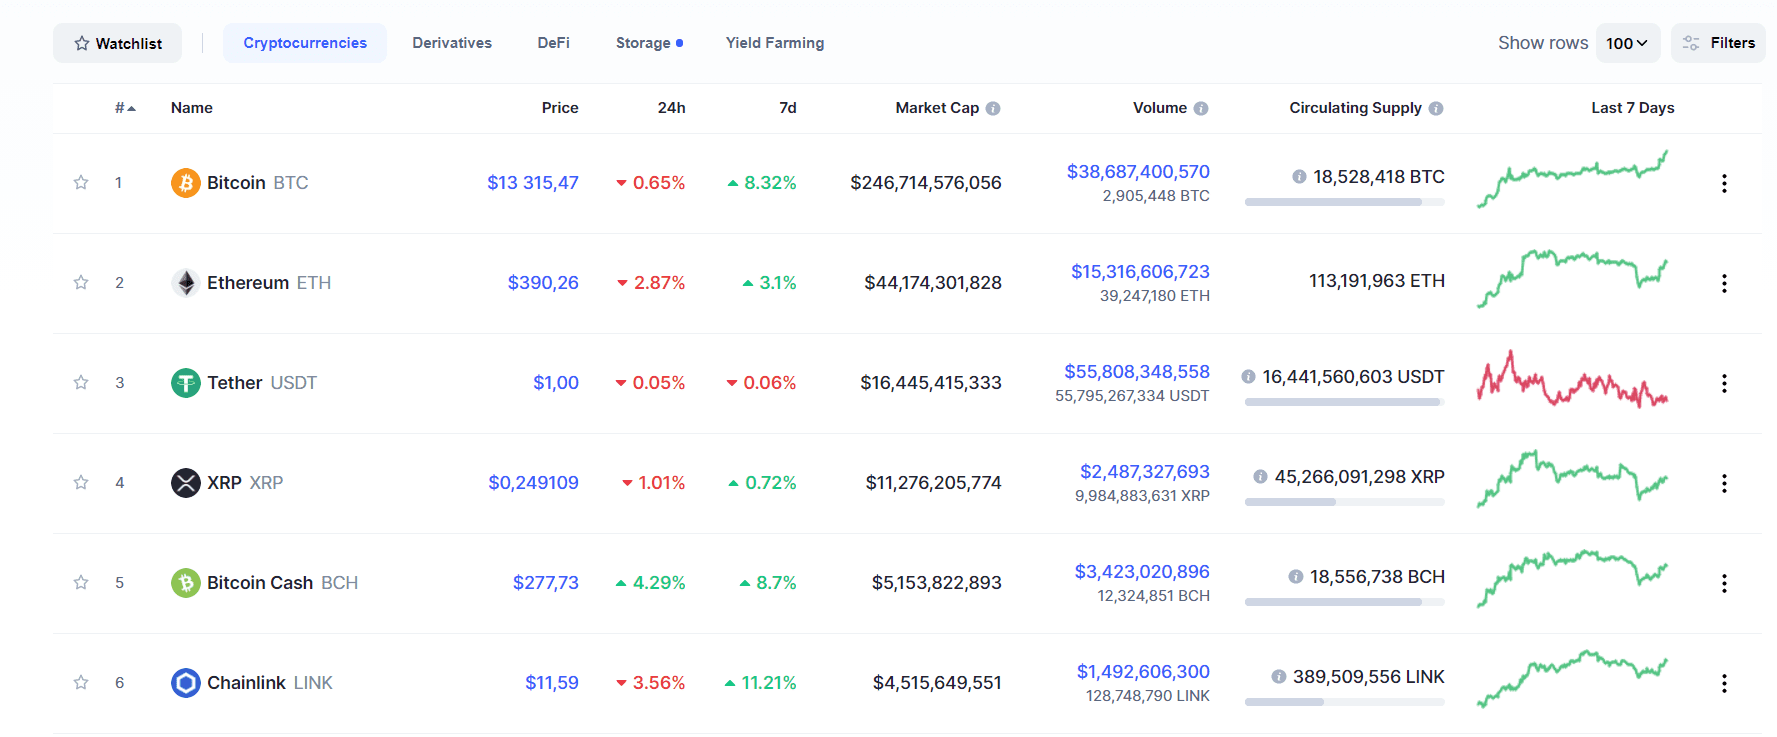Click the Circulating Supply header info icon
The width and height of the screenshot is (1777, 737).
tap(1436, 108)
